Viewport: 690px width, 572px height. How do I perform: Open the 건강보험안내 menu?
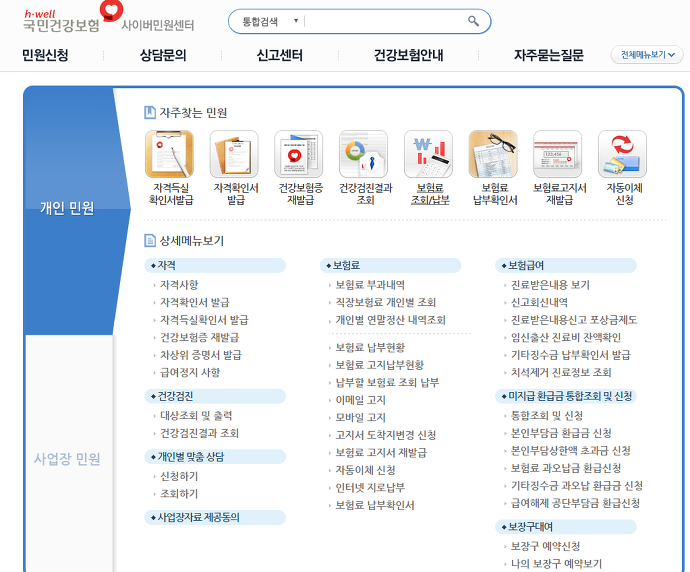pyautogui.click(x=408, y=55)
